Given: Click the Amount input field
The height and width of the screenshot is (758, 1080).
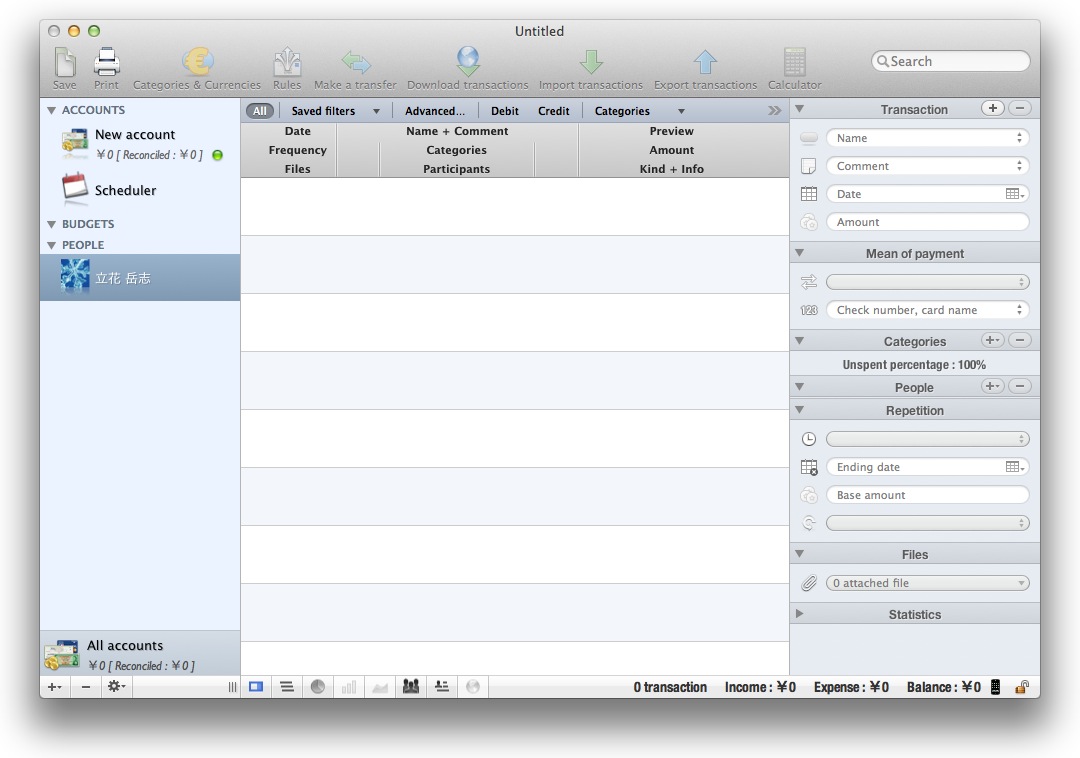Looking at the screenshot, I should (928, 222).
